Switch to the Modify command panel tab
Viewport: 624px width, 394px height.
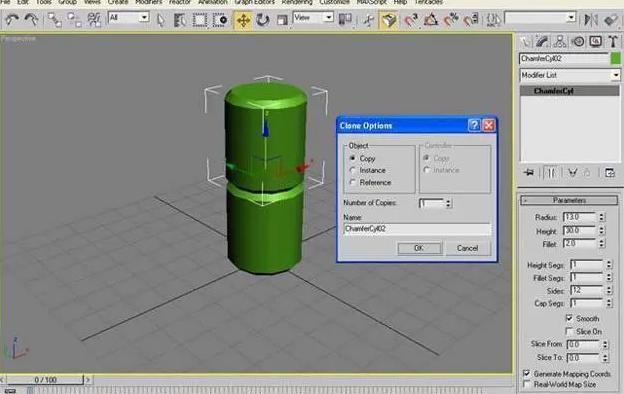[x=542, y=41]
